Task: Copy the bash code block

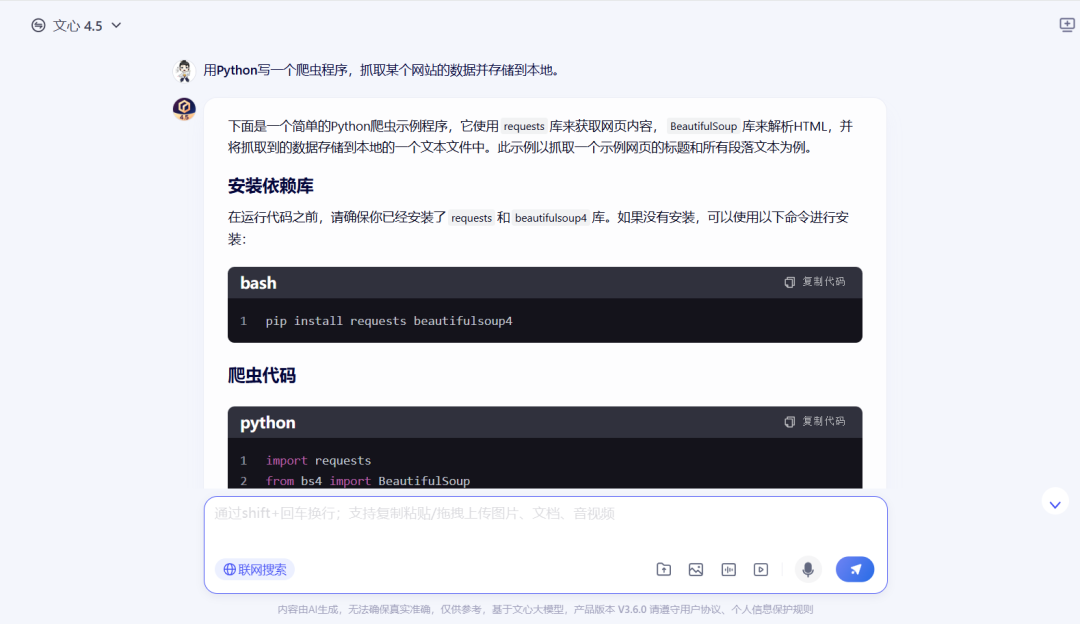Action: (x=814, y=282)
